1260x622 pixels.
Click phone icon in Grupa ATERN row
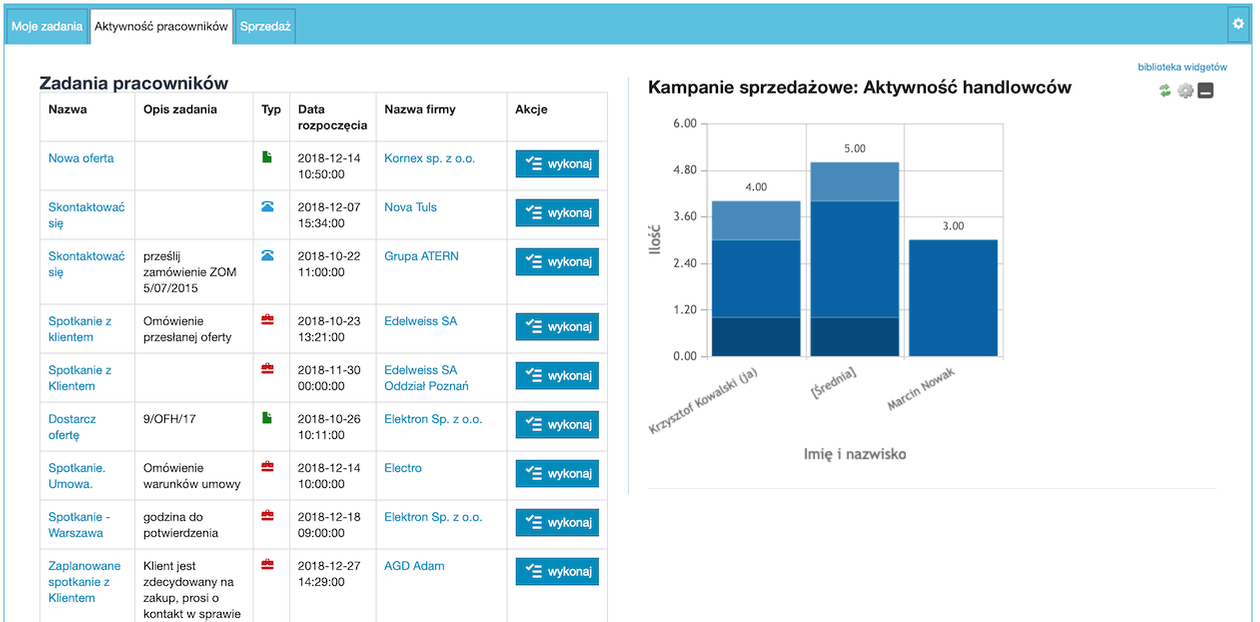[x=267, y=256]
